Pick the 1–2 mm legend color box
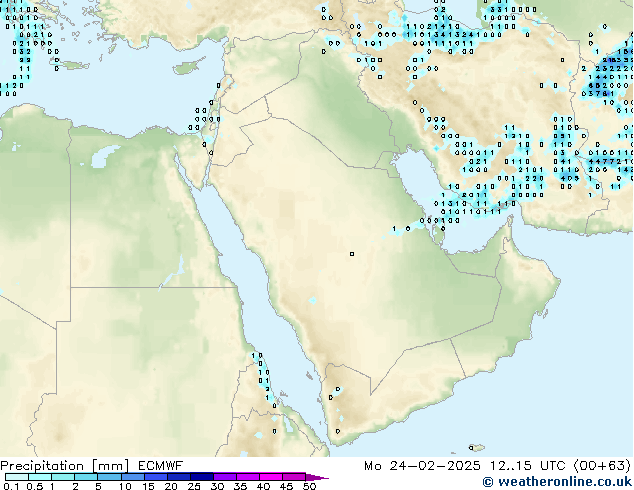 click(x=63, y=477)
